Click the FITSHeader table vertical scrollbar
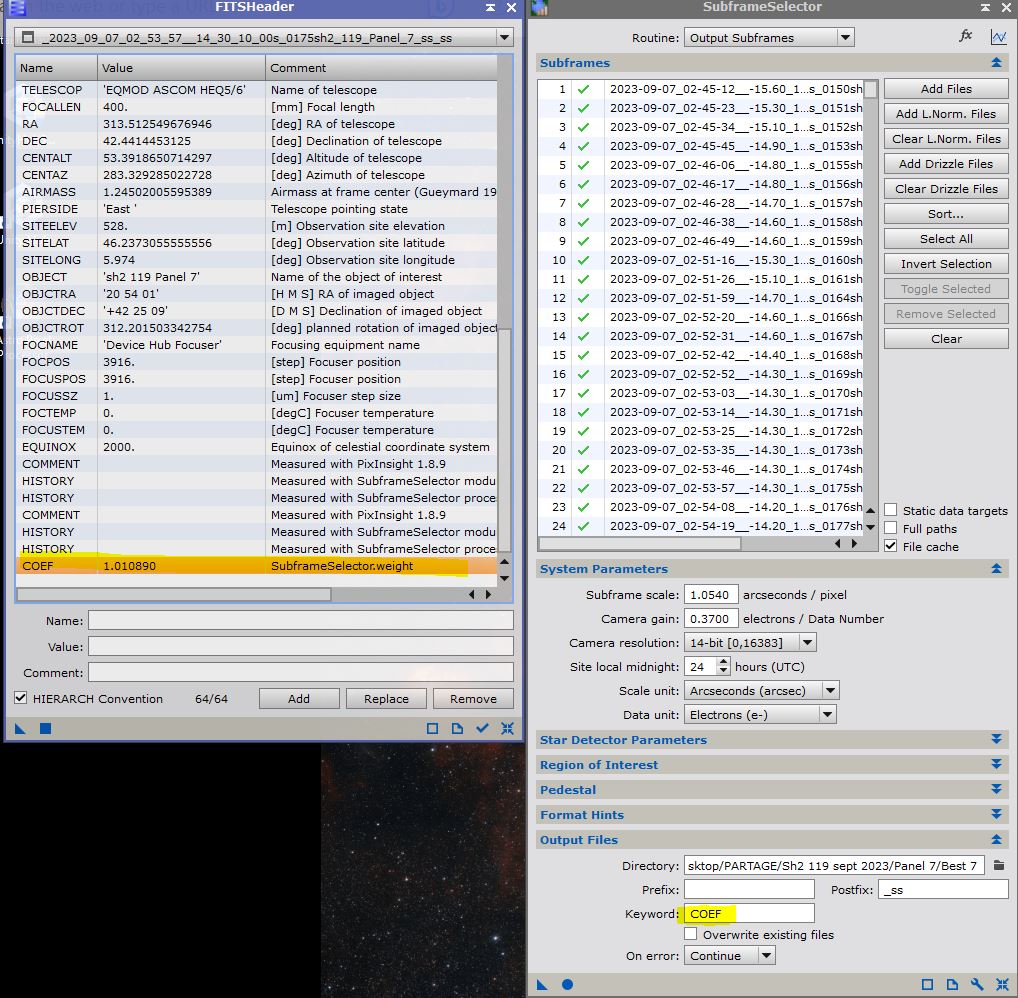The width and height of the screenshot is (1018, 998). [504, 440]
